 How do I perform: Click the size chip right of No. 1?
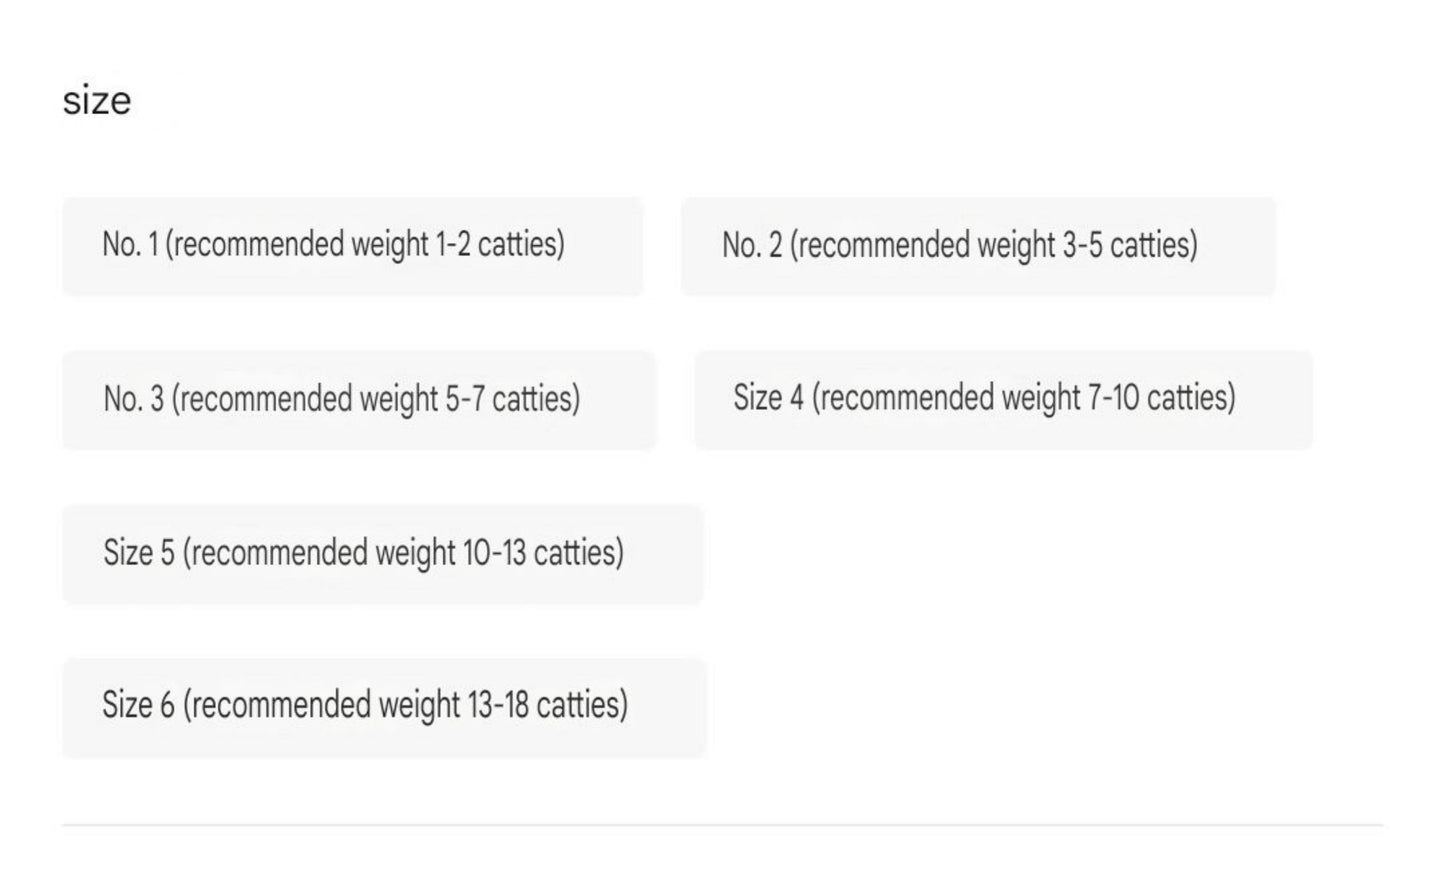tap(978, 246)
